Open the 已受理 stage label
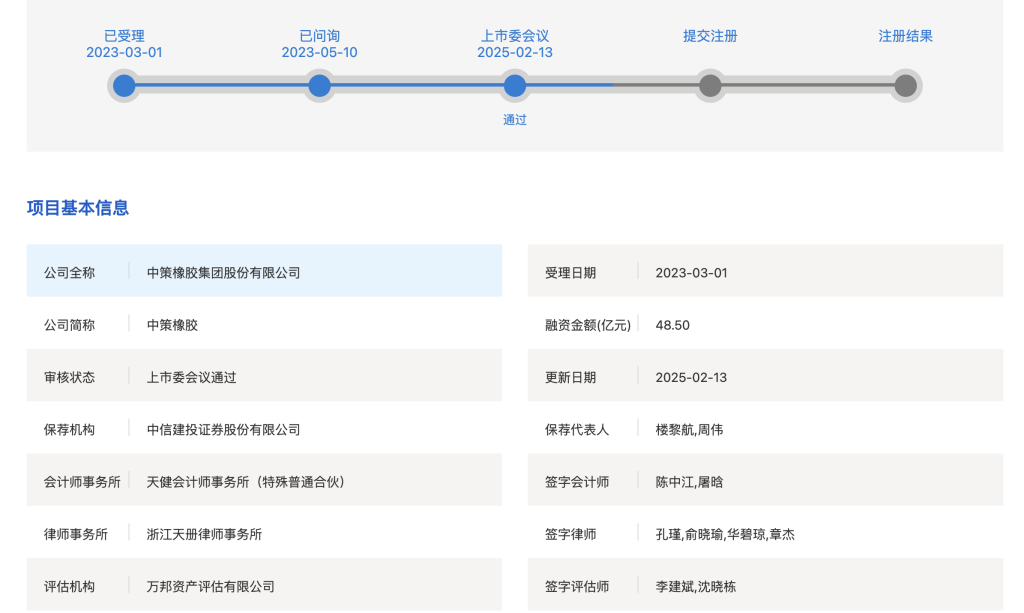Screen dimensions: 1024x613 [x=122, y=35]
